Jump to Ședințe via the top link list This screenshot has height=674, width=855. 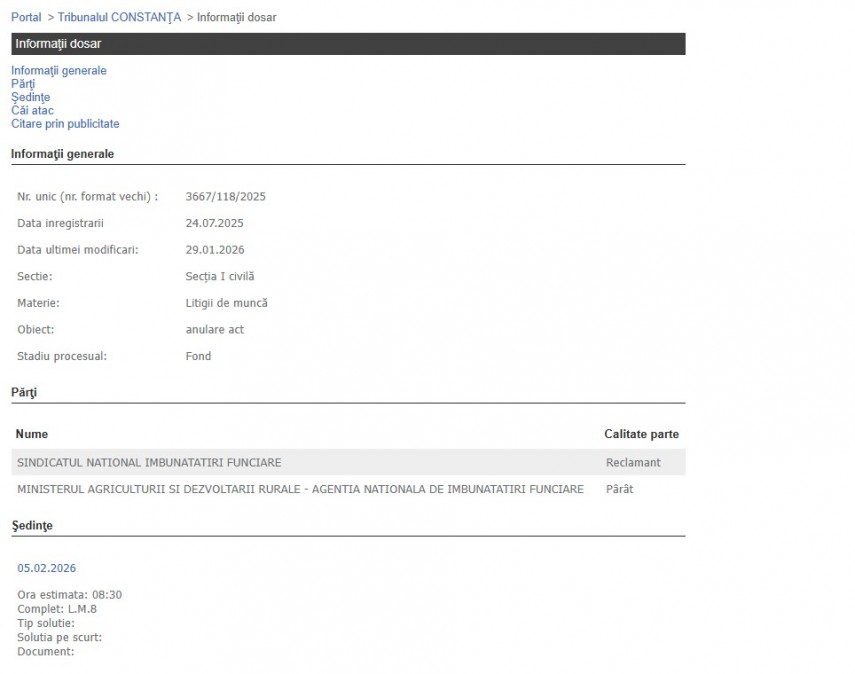[30, 97]
